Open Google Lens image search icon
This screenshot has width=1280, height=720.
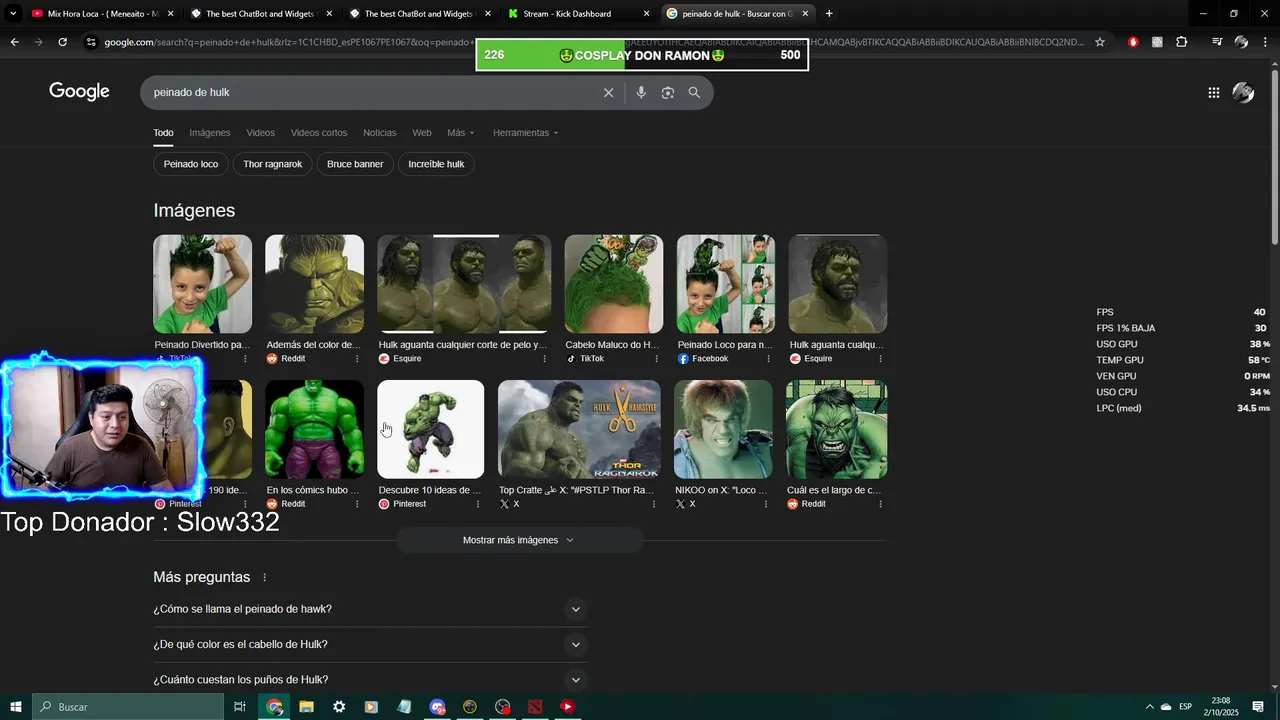(x=667, y=92)
